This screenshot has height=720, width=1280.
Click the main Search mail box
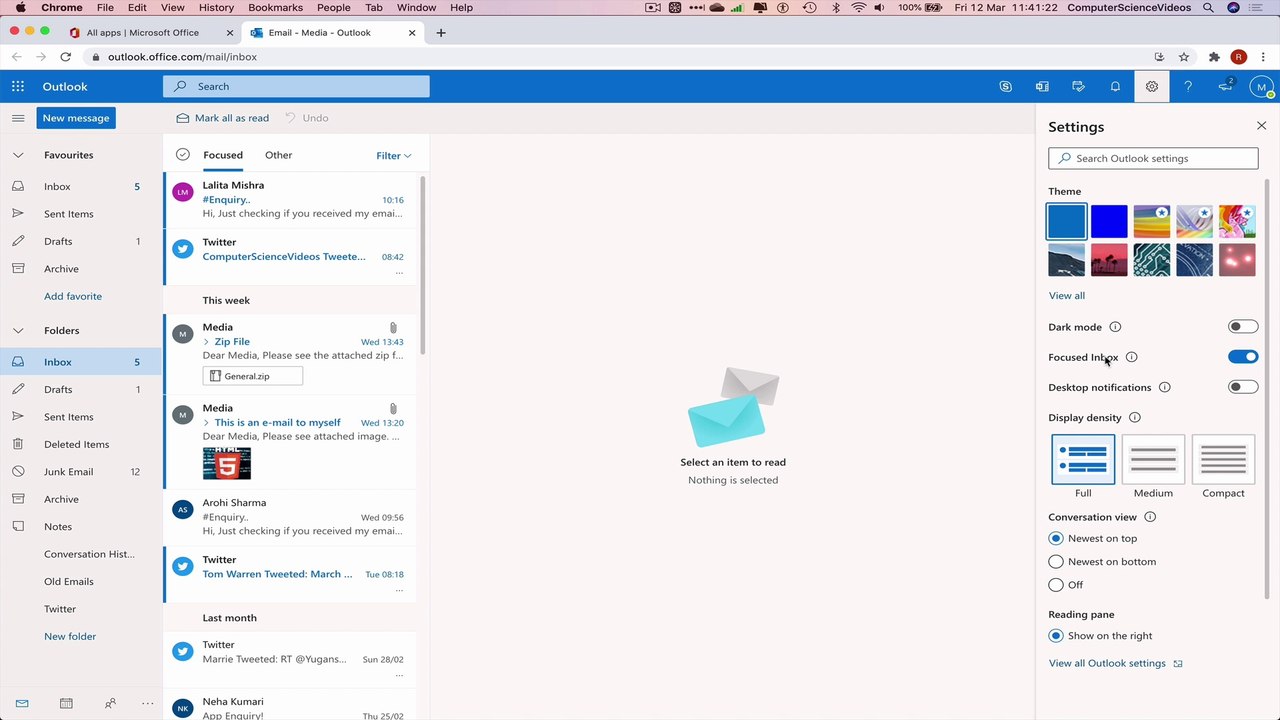point(296,87)
